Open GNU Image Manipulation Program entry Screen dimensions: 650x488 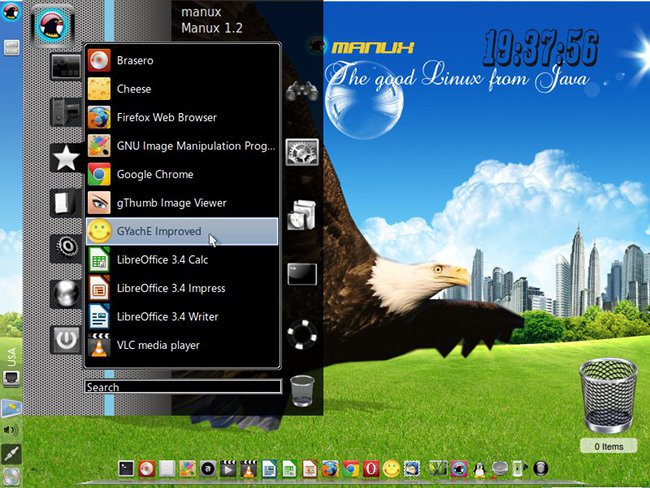tap(182, 146)
